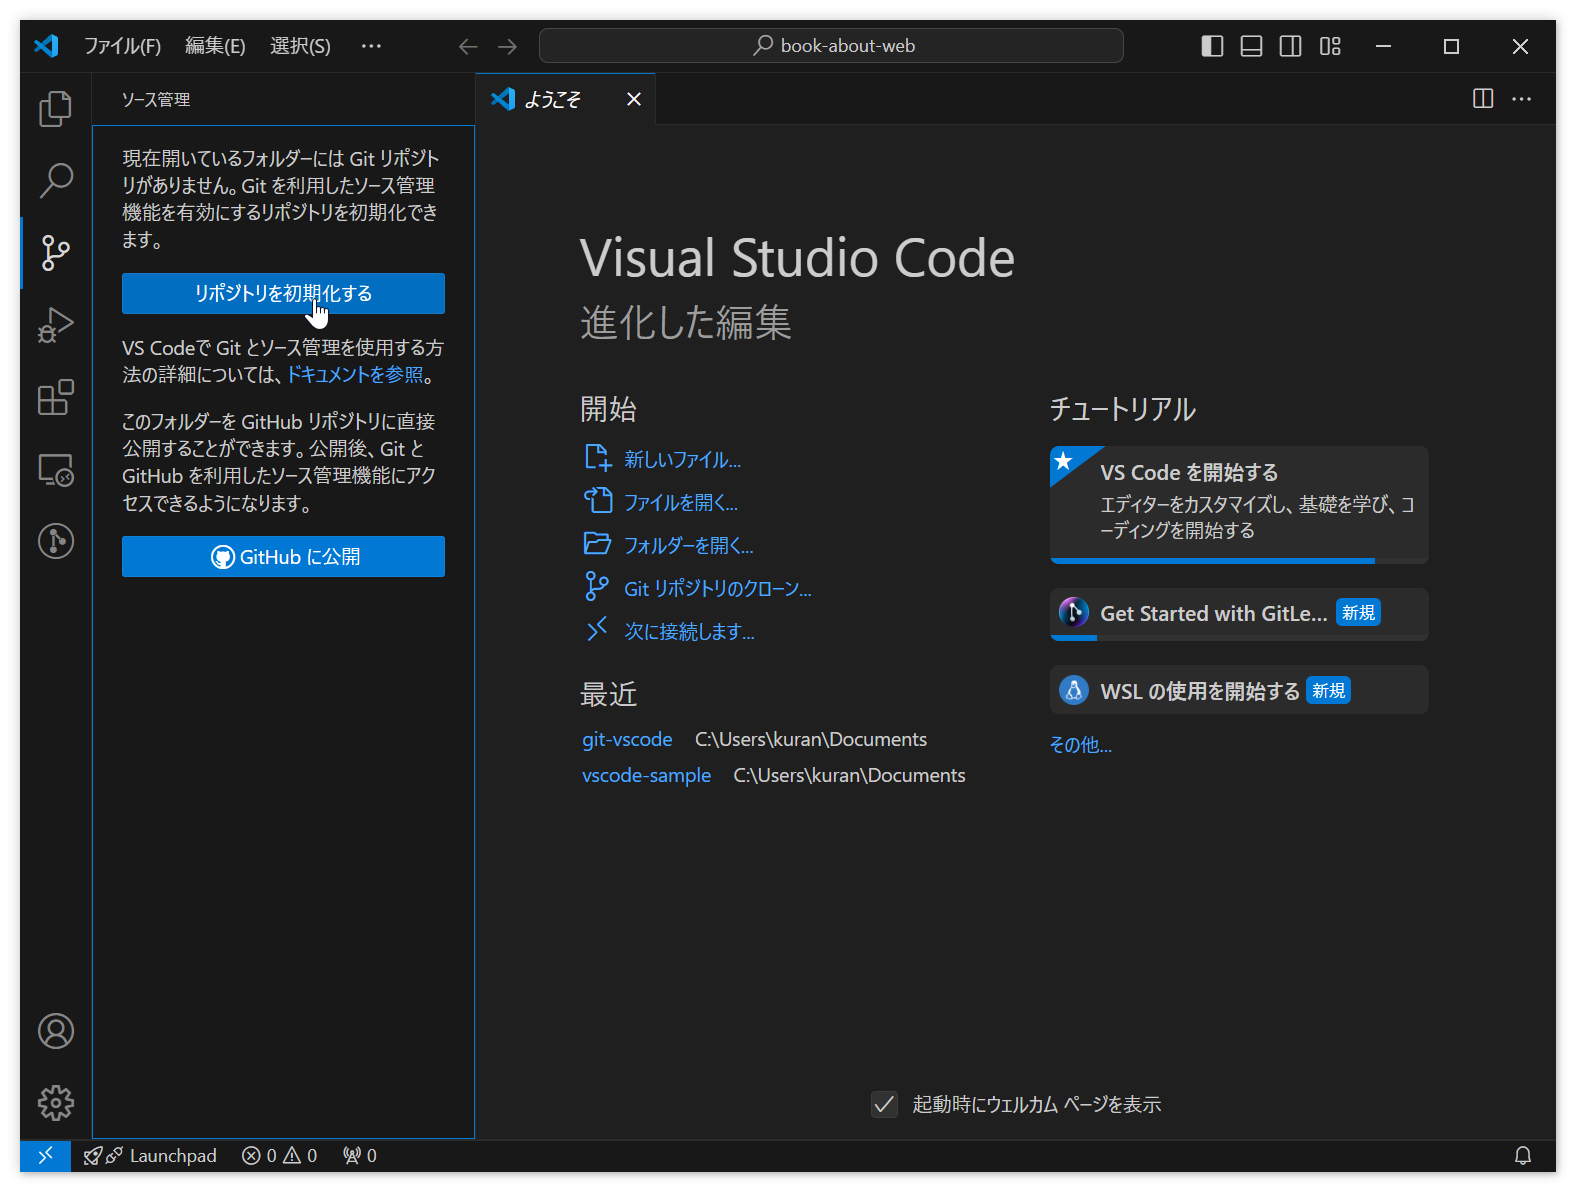Open the Extensions view
Viewport: 1576px width, 1192px height.
(x=56, y=397)
